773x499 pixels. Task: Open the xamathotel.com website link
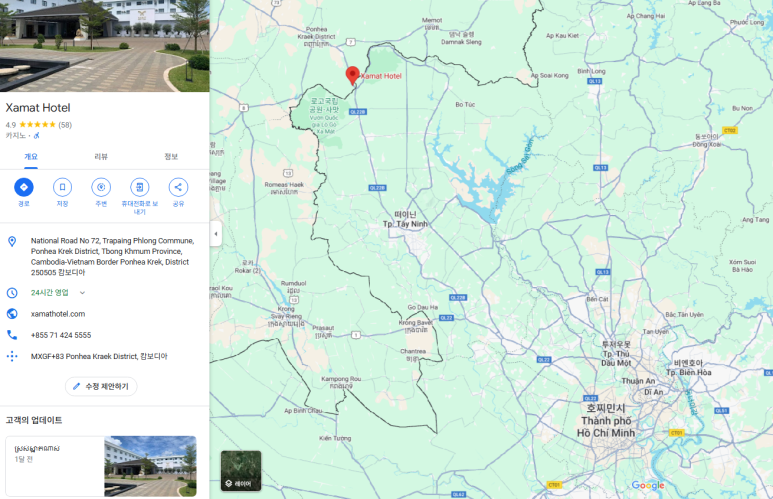tap(58, 314)
